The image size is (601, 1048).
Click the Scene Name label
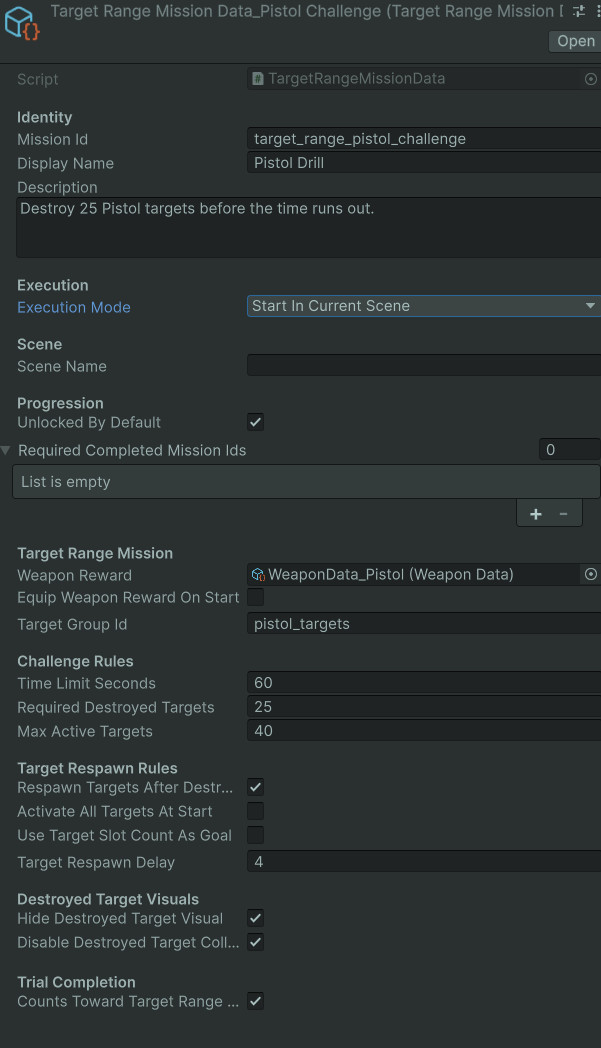[62, 366]
